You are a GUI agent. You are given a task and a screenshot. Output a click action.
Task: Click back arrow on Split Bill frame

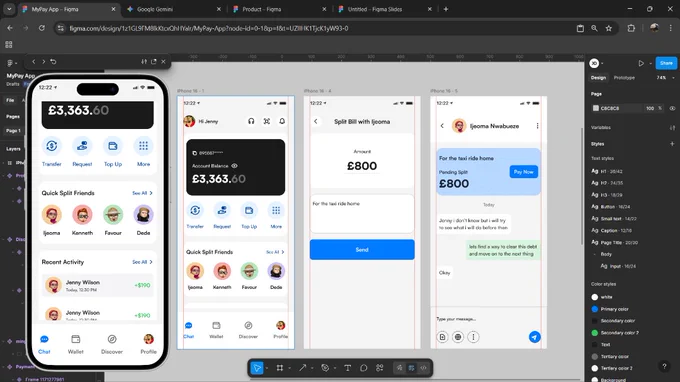[x=316, y=121]
